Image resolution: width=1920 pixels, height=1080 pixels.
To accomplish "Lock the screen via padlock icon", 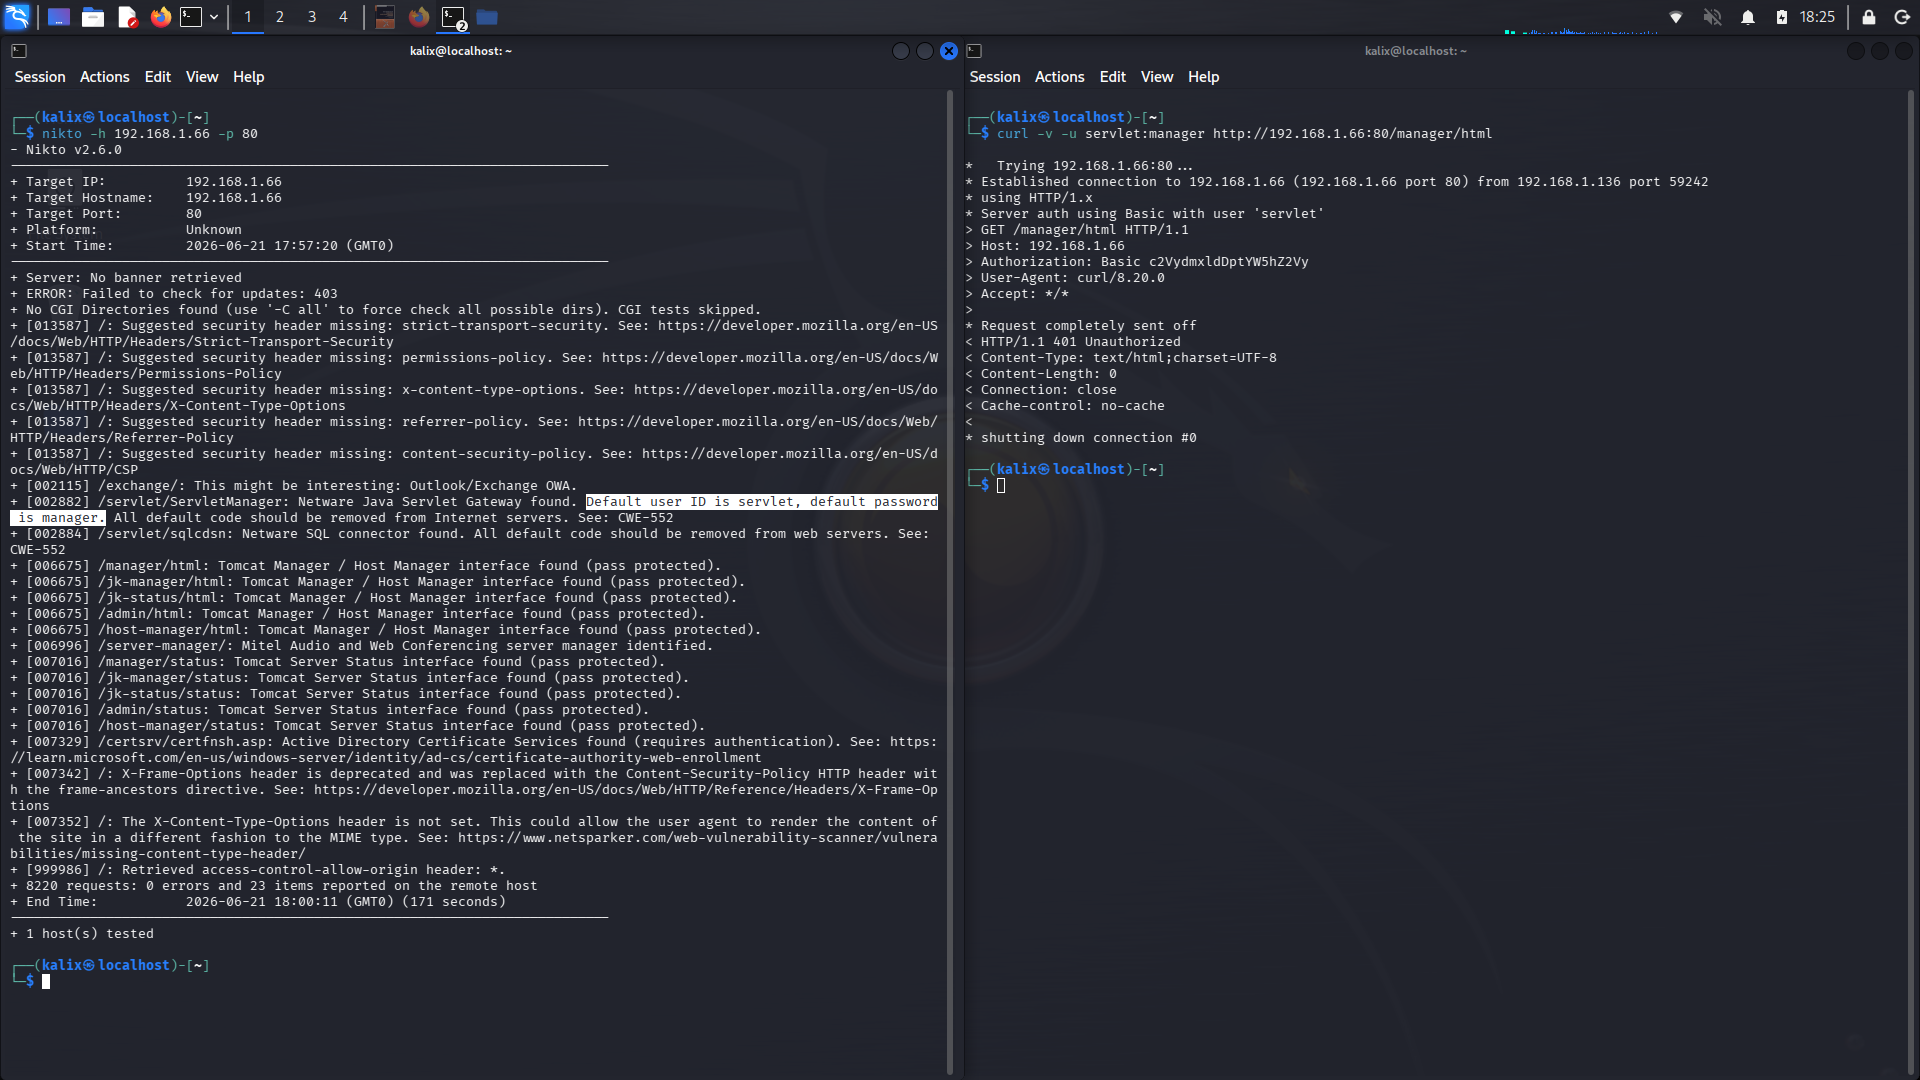I will (x=1868, y=17).
